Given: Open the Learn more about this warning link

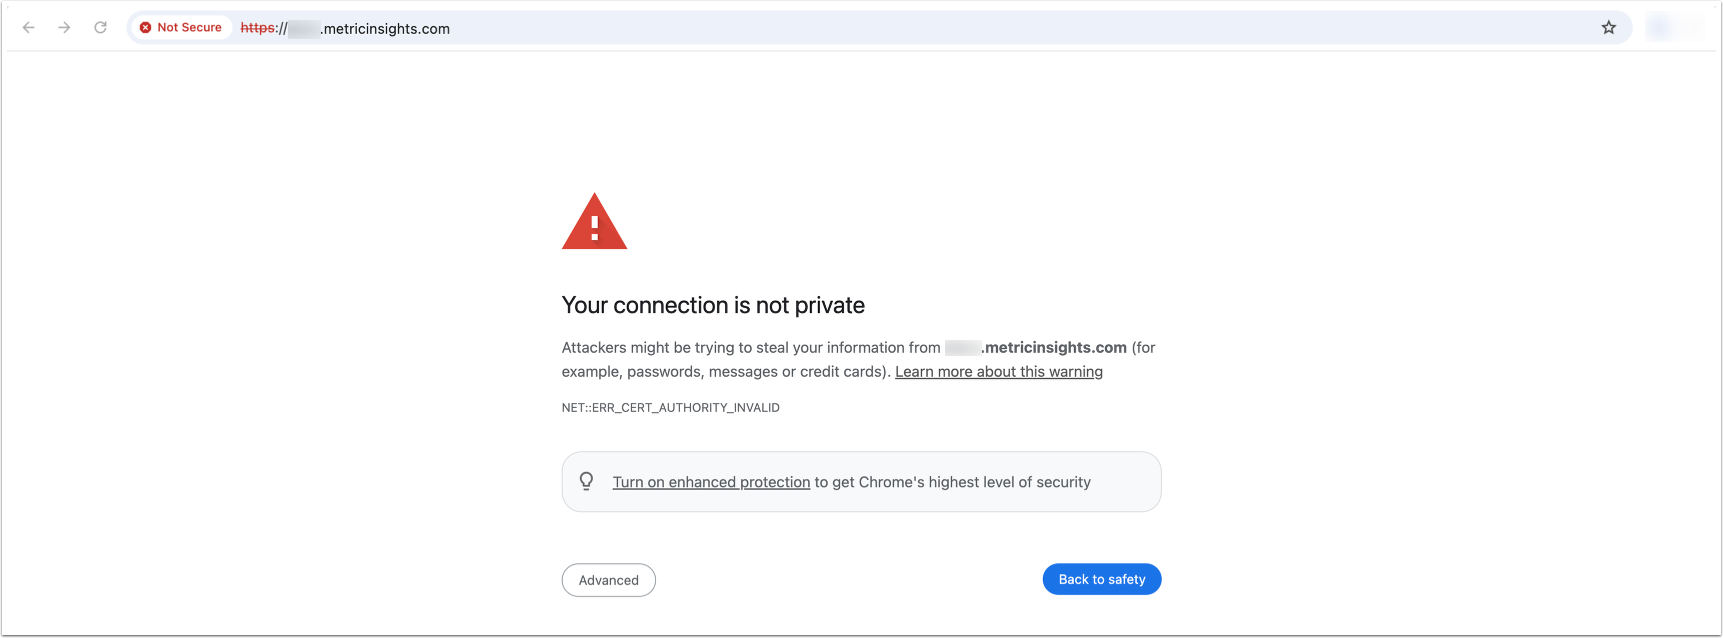Looking at the screenshot, I should 998,372.
